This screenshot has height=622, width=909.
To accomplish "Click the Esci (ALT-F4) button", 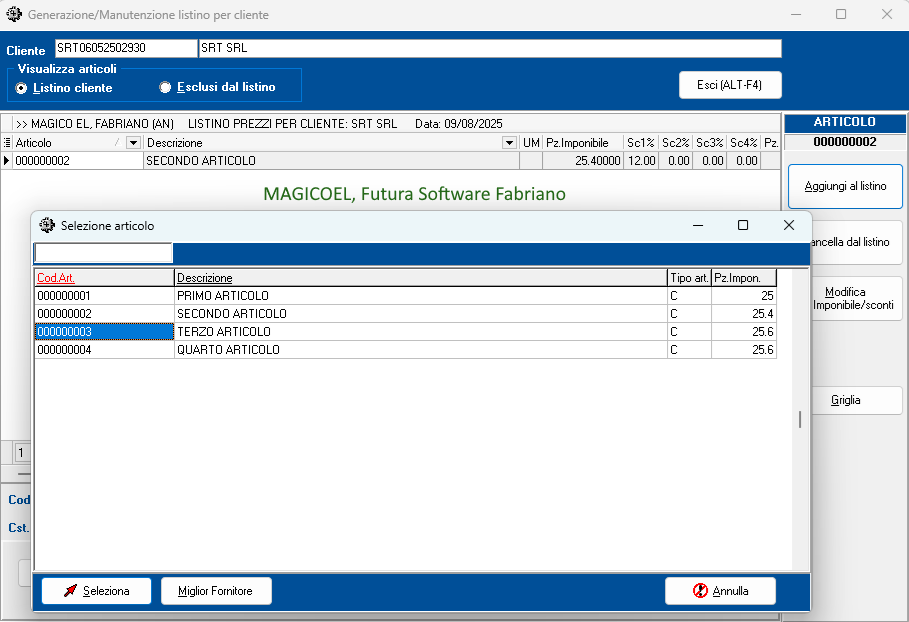I will click(730, 85).
